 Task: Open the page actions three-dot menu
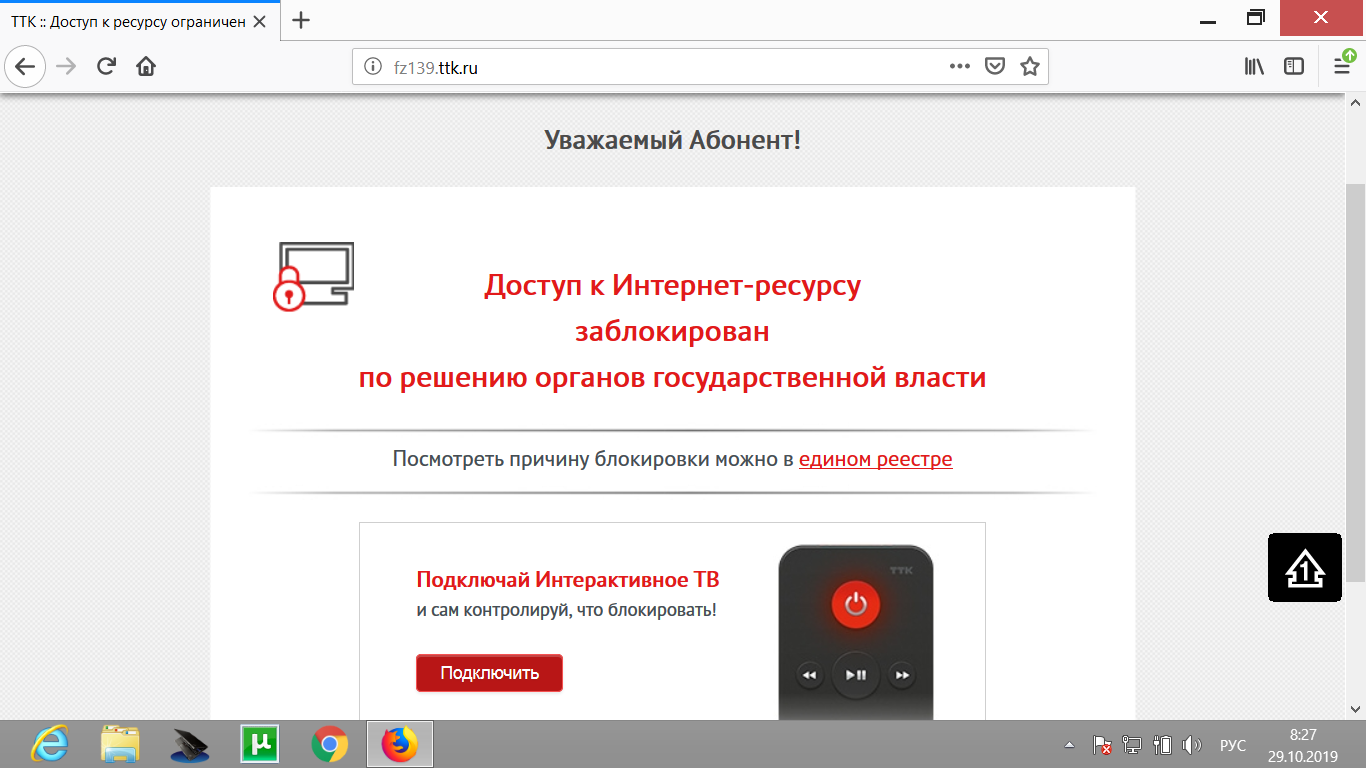click(x=959, y=67)
